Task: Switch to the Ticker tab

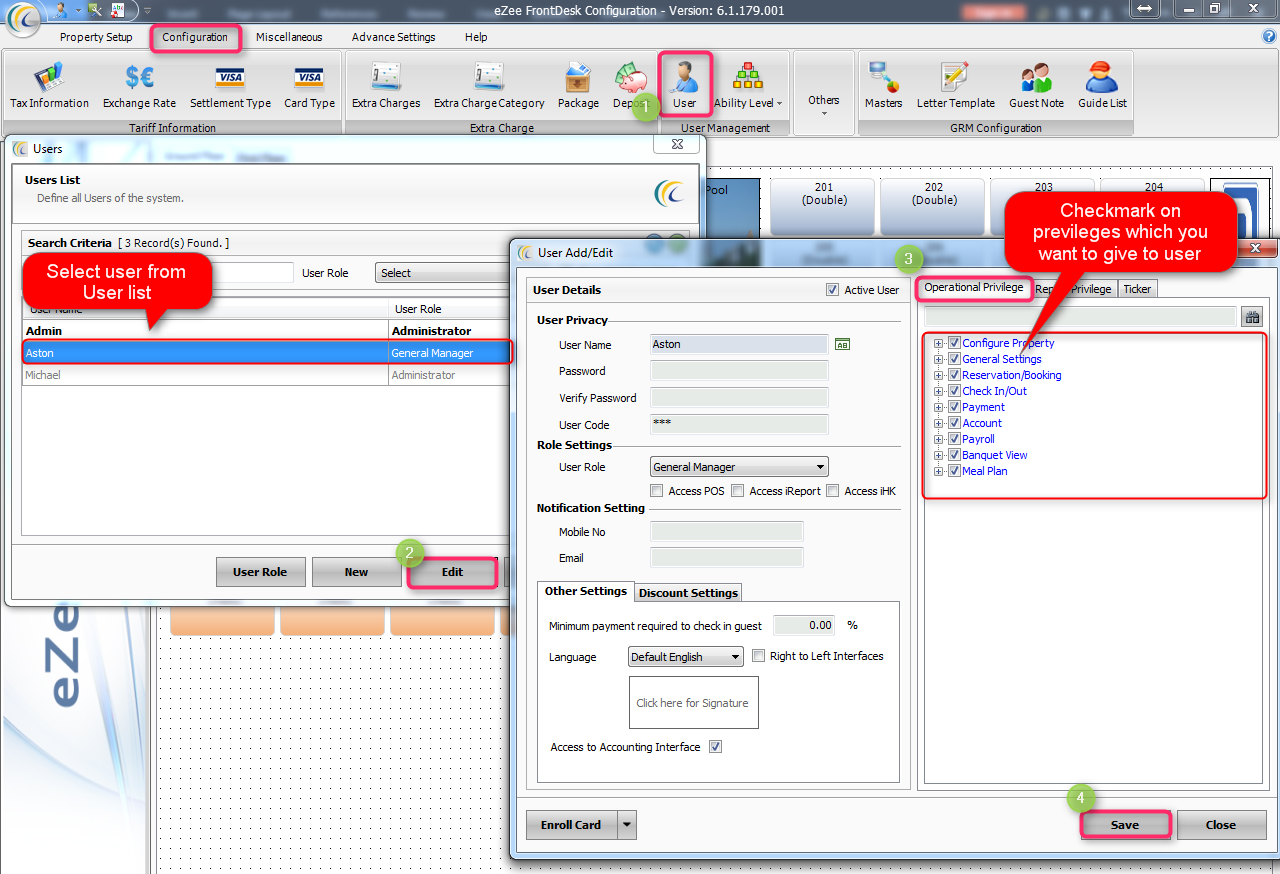Action: tap(1137, 289)
